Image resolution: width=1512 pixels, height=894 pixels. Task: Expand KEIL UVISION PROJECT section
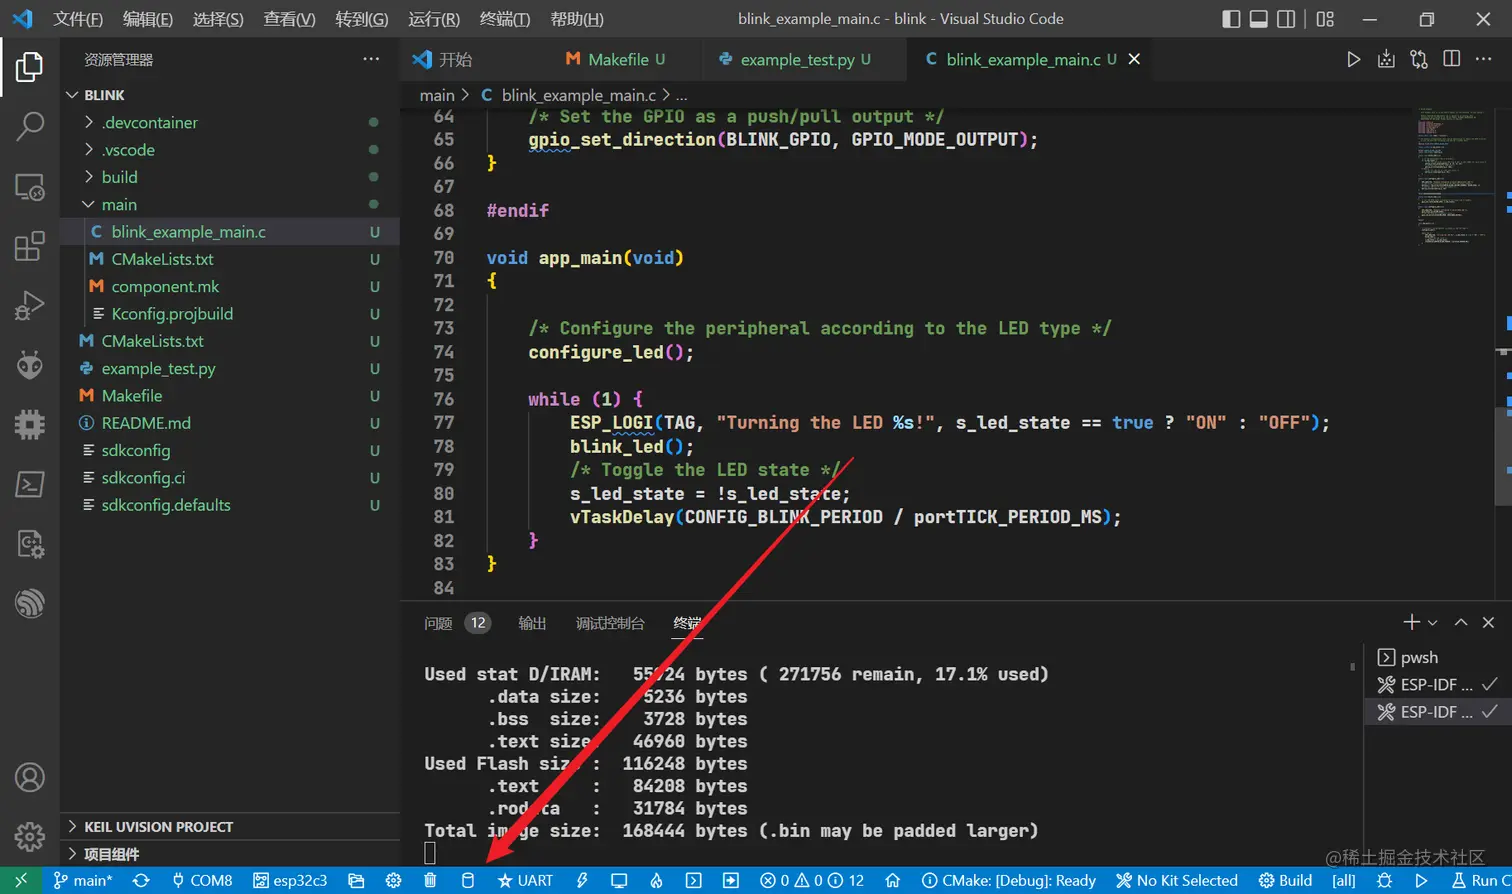(x=230, y=827)
